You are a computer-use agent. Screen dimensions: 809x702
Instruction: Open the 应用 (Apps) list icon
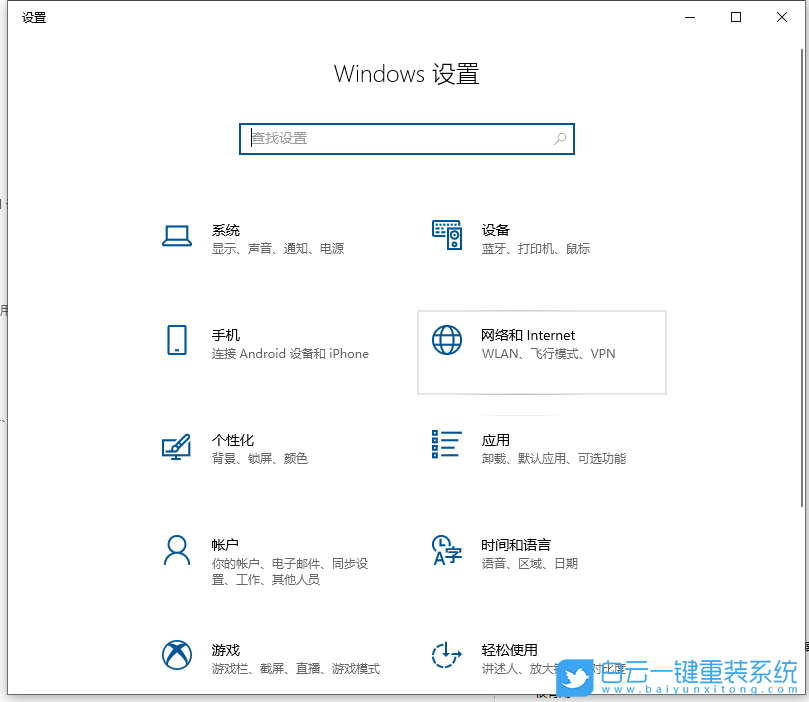[446, 445]
